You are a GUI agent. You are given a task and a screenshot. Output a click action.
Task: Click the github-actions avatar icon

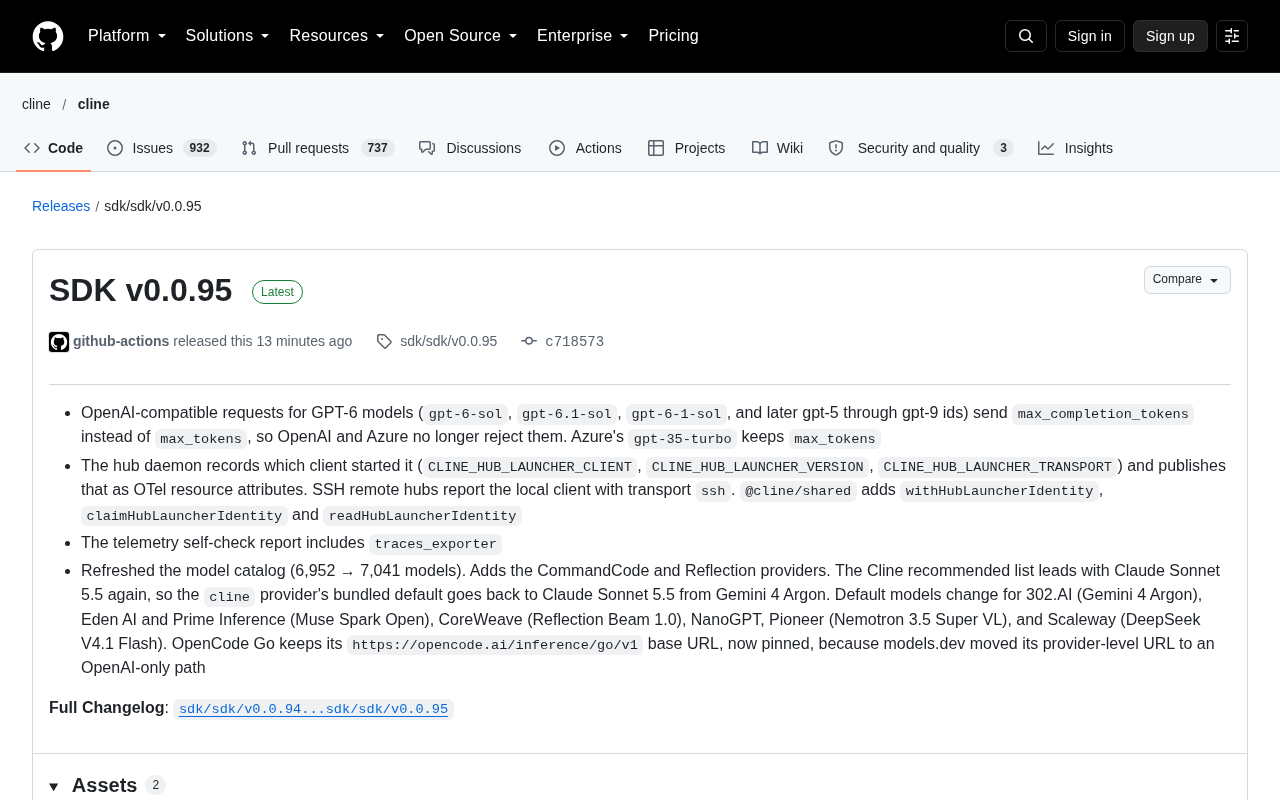click(59, 342)
